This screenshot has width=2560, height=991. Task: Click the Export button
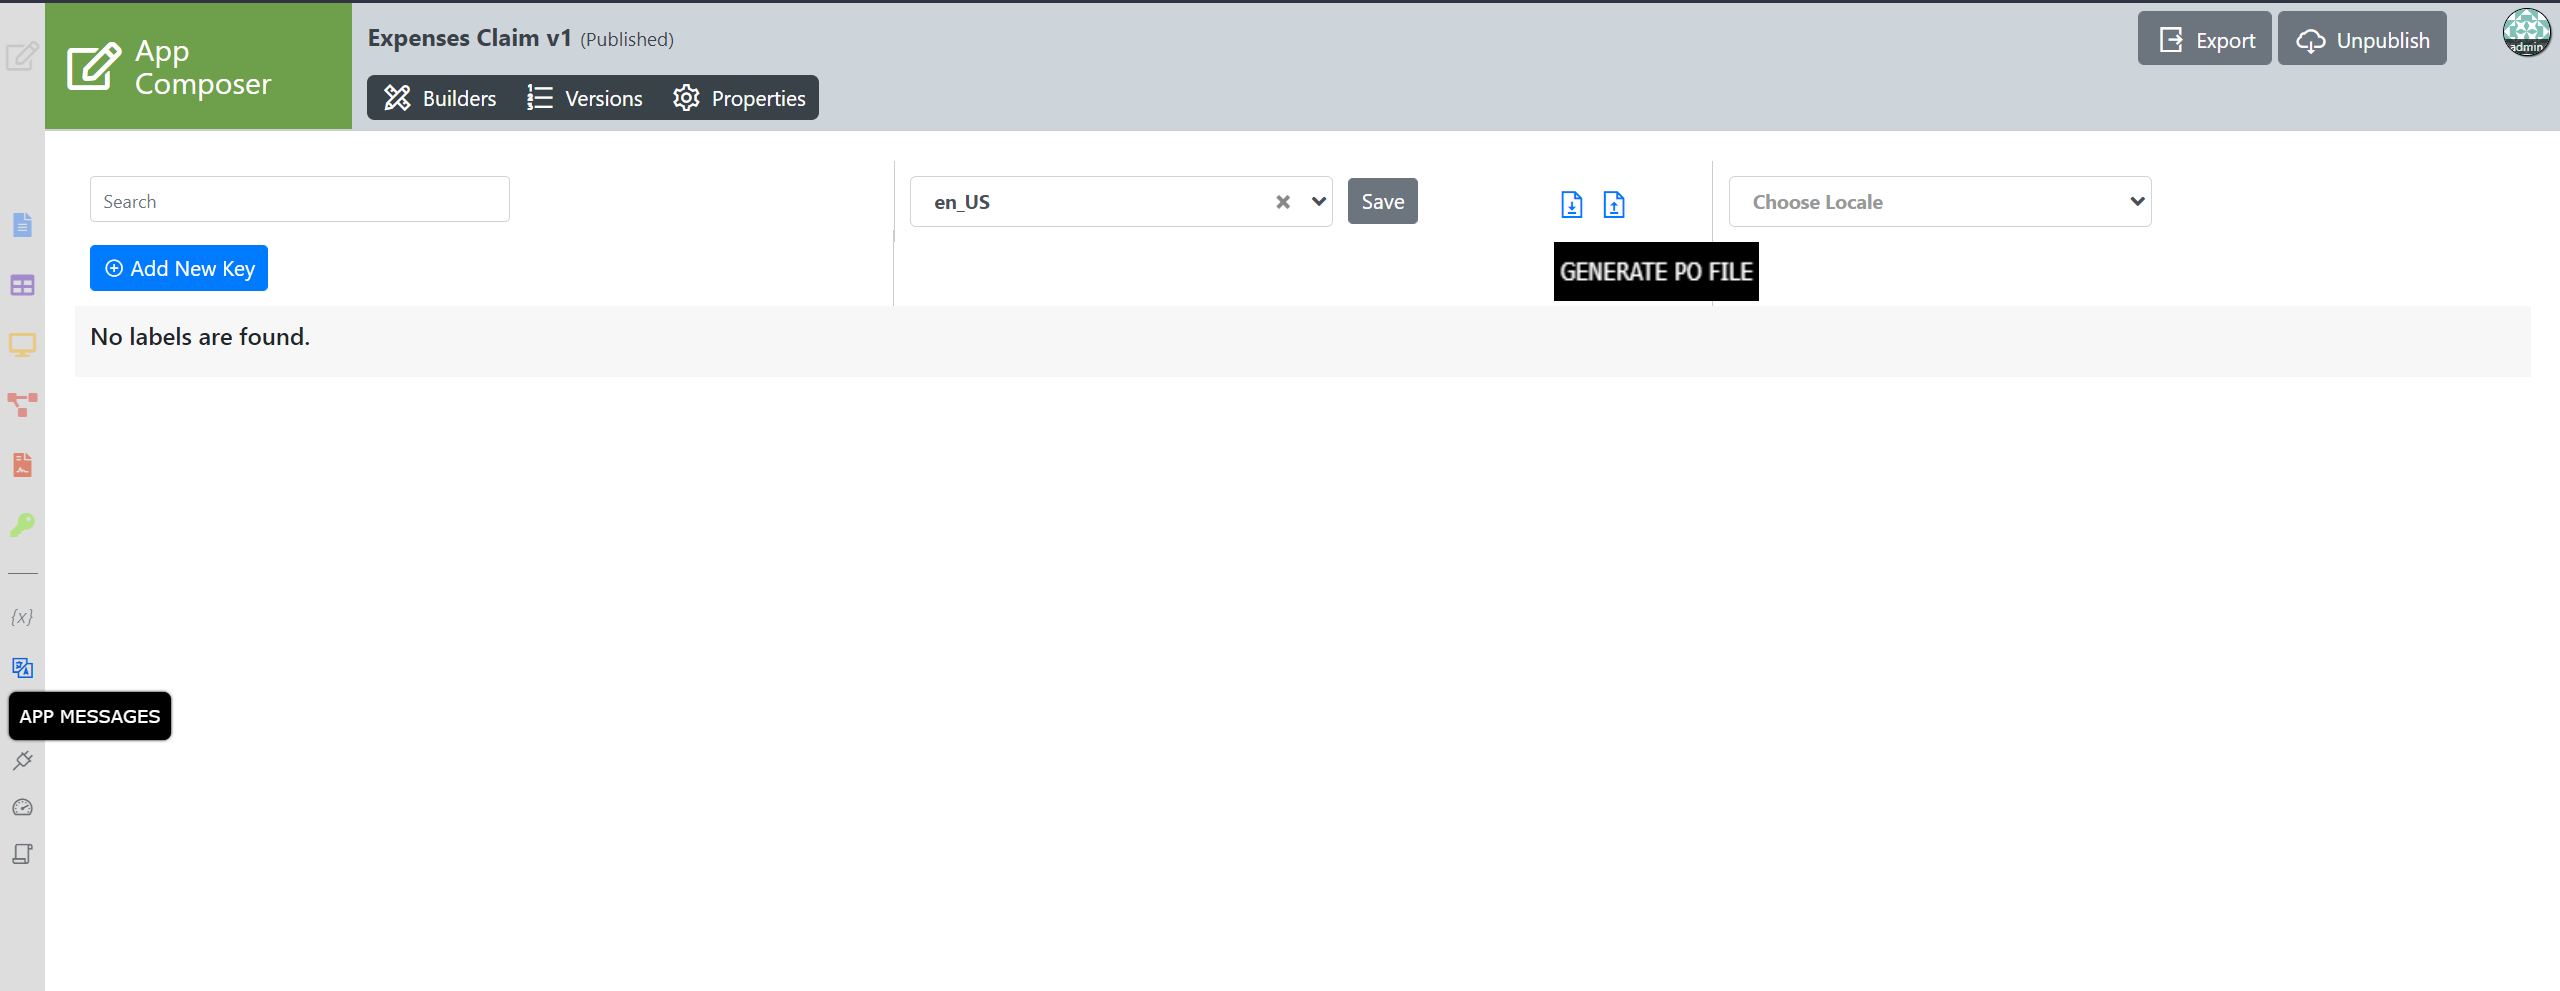click(x=2205, y=39)
